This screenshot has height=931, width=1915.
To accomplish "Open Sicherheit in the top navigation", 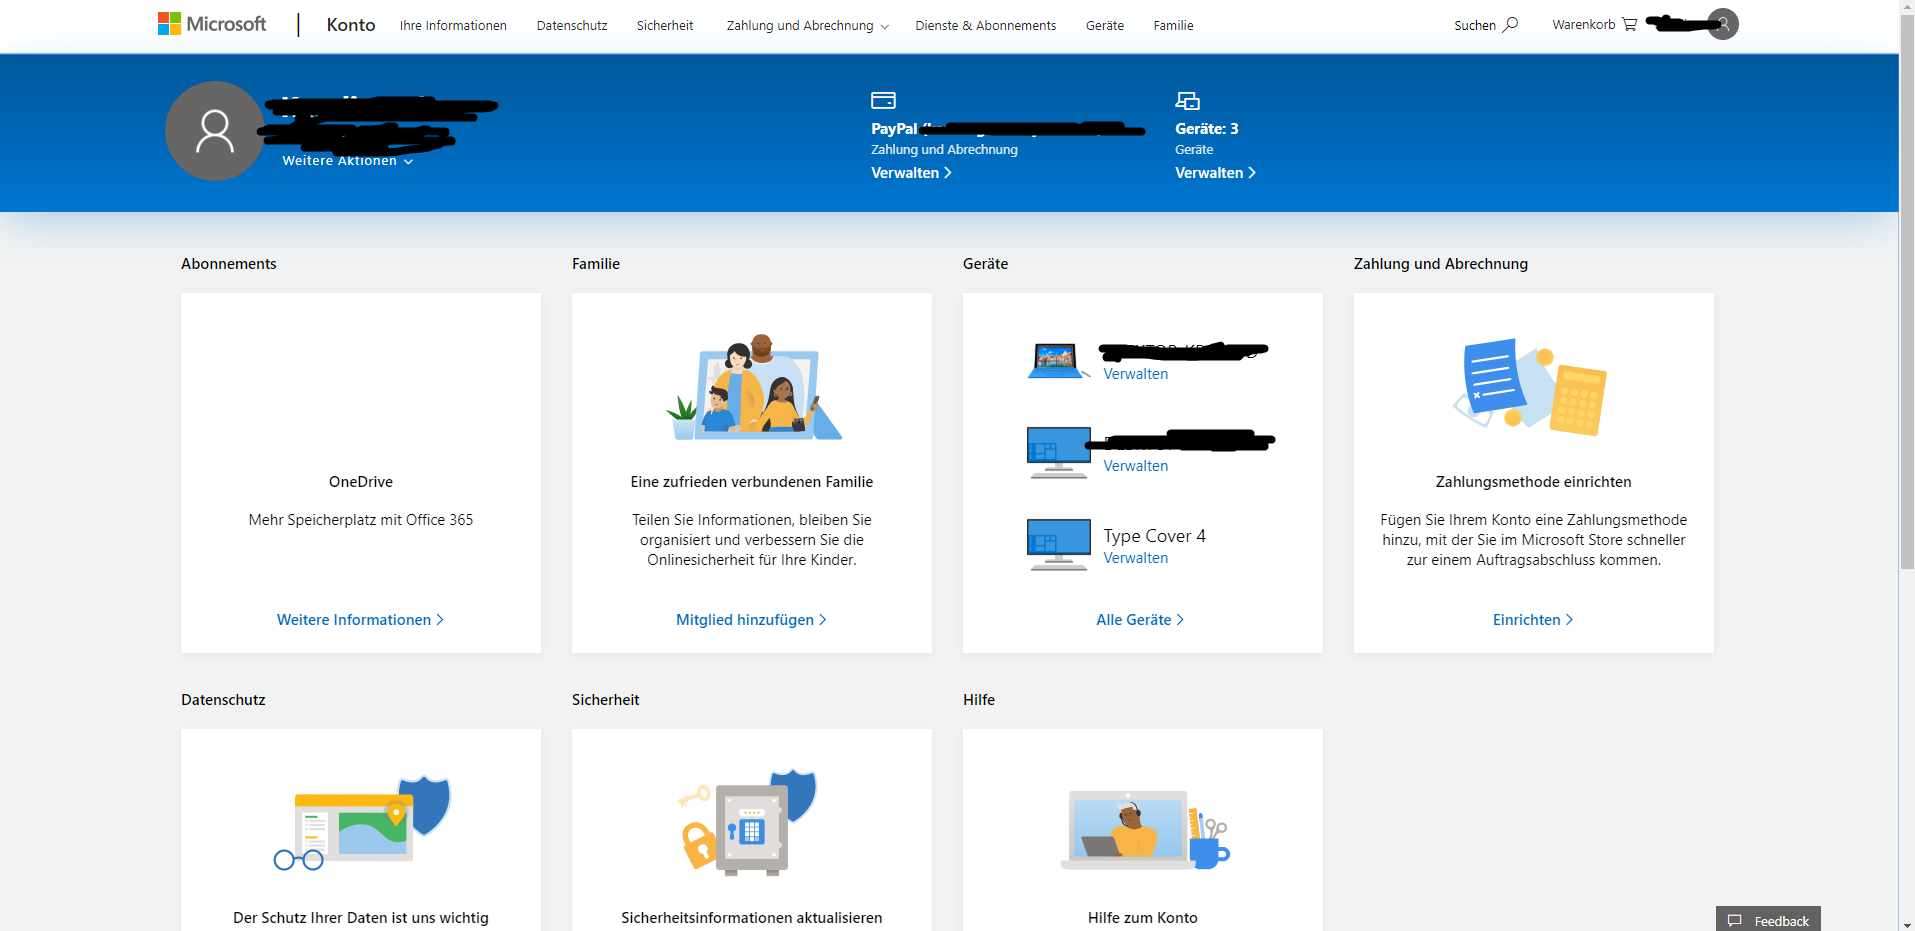I will [x=665, y=26].
